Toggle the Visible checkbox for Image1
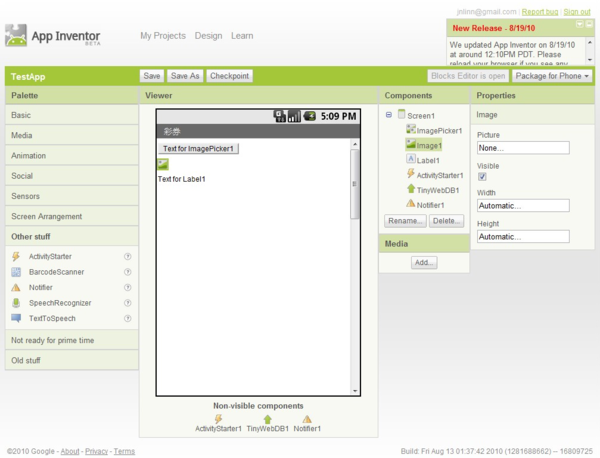Screen dimensions: 600x458 tap(482, 176)
